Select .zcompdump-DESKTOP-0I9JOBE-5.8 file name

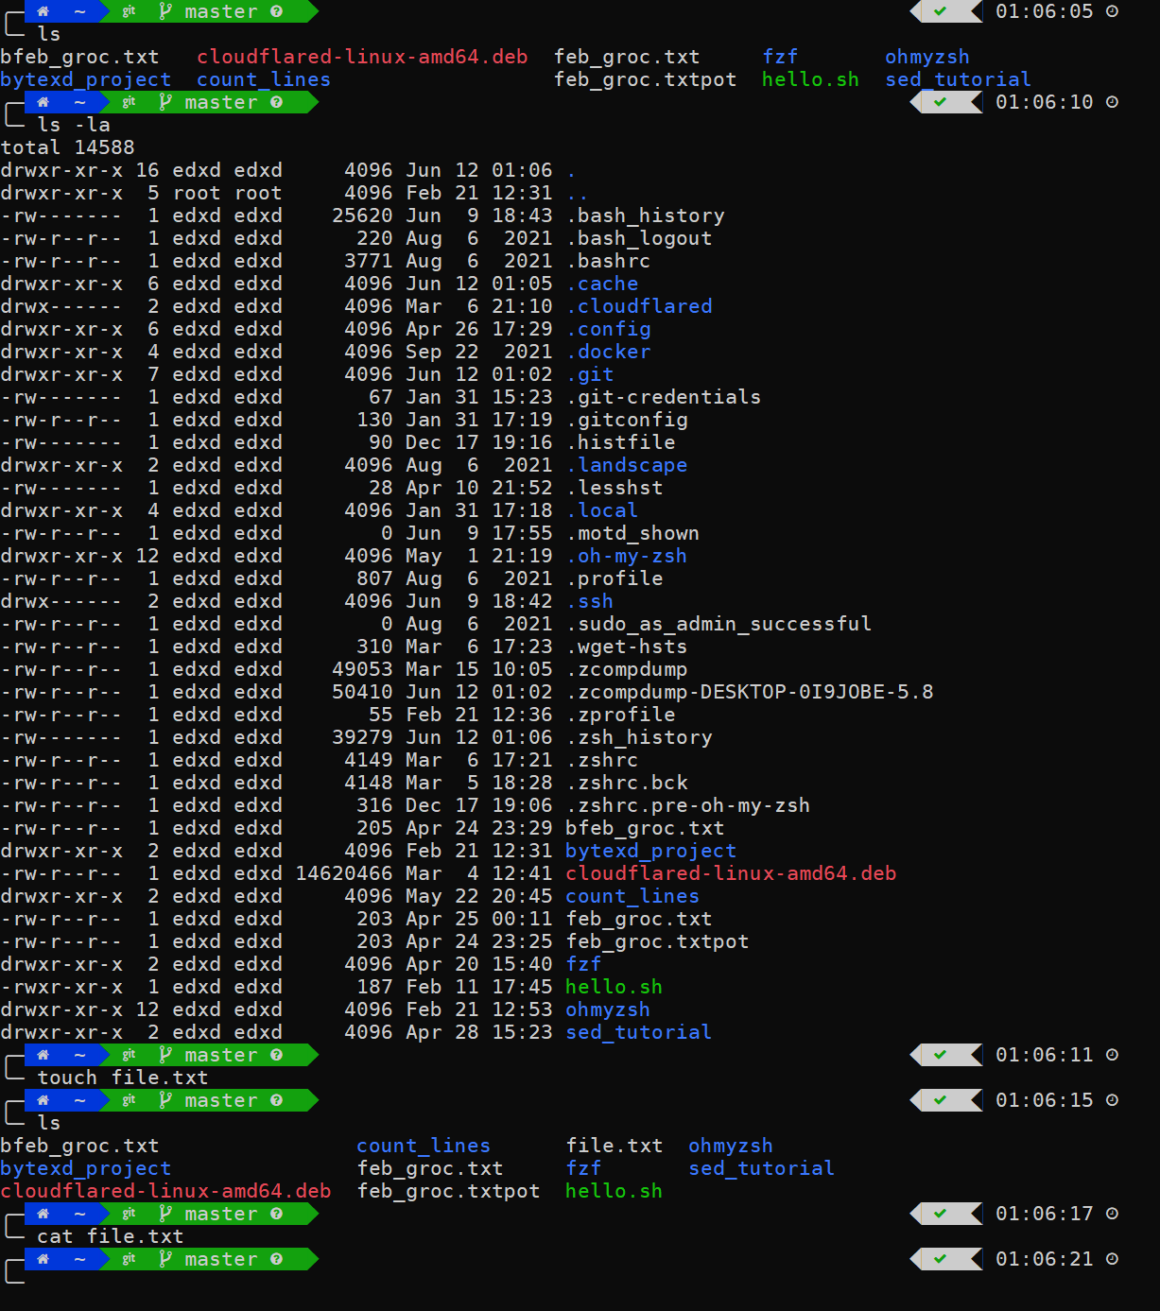(x=750, y=692)
